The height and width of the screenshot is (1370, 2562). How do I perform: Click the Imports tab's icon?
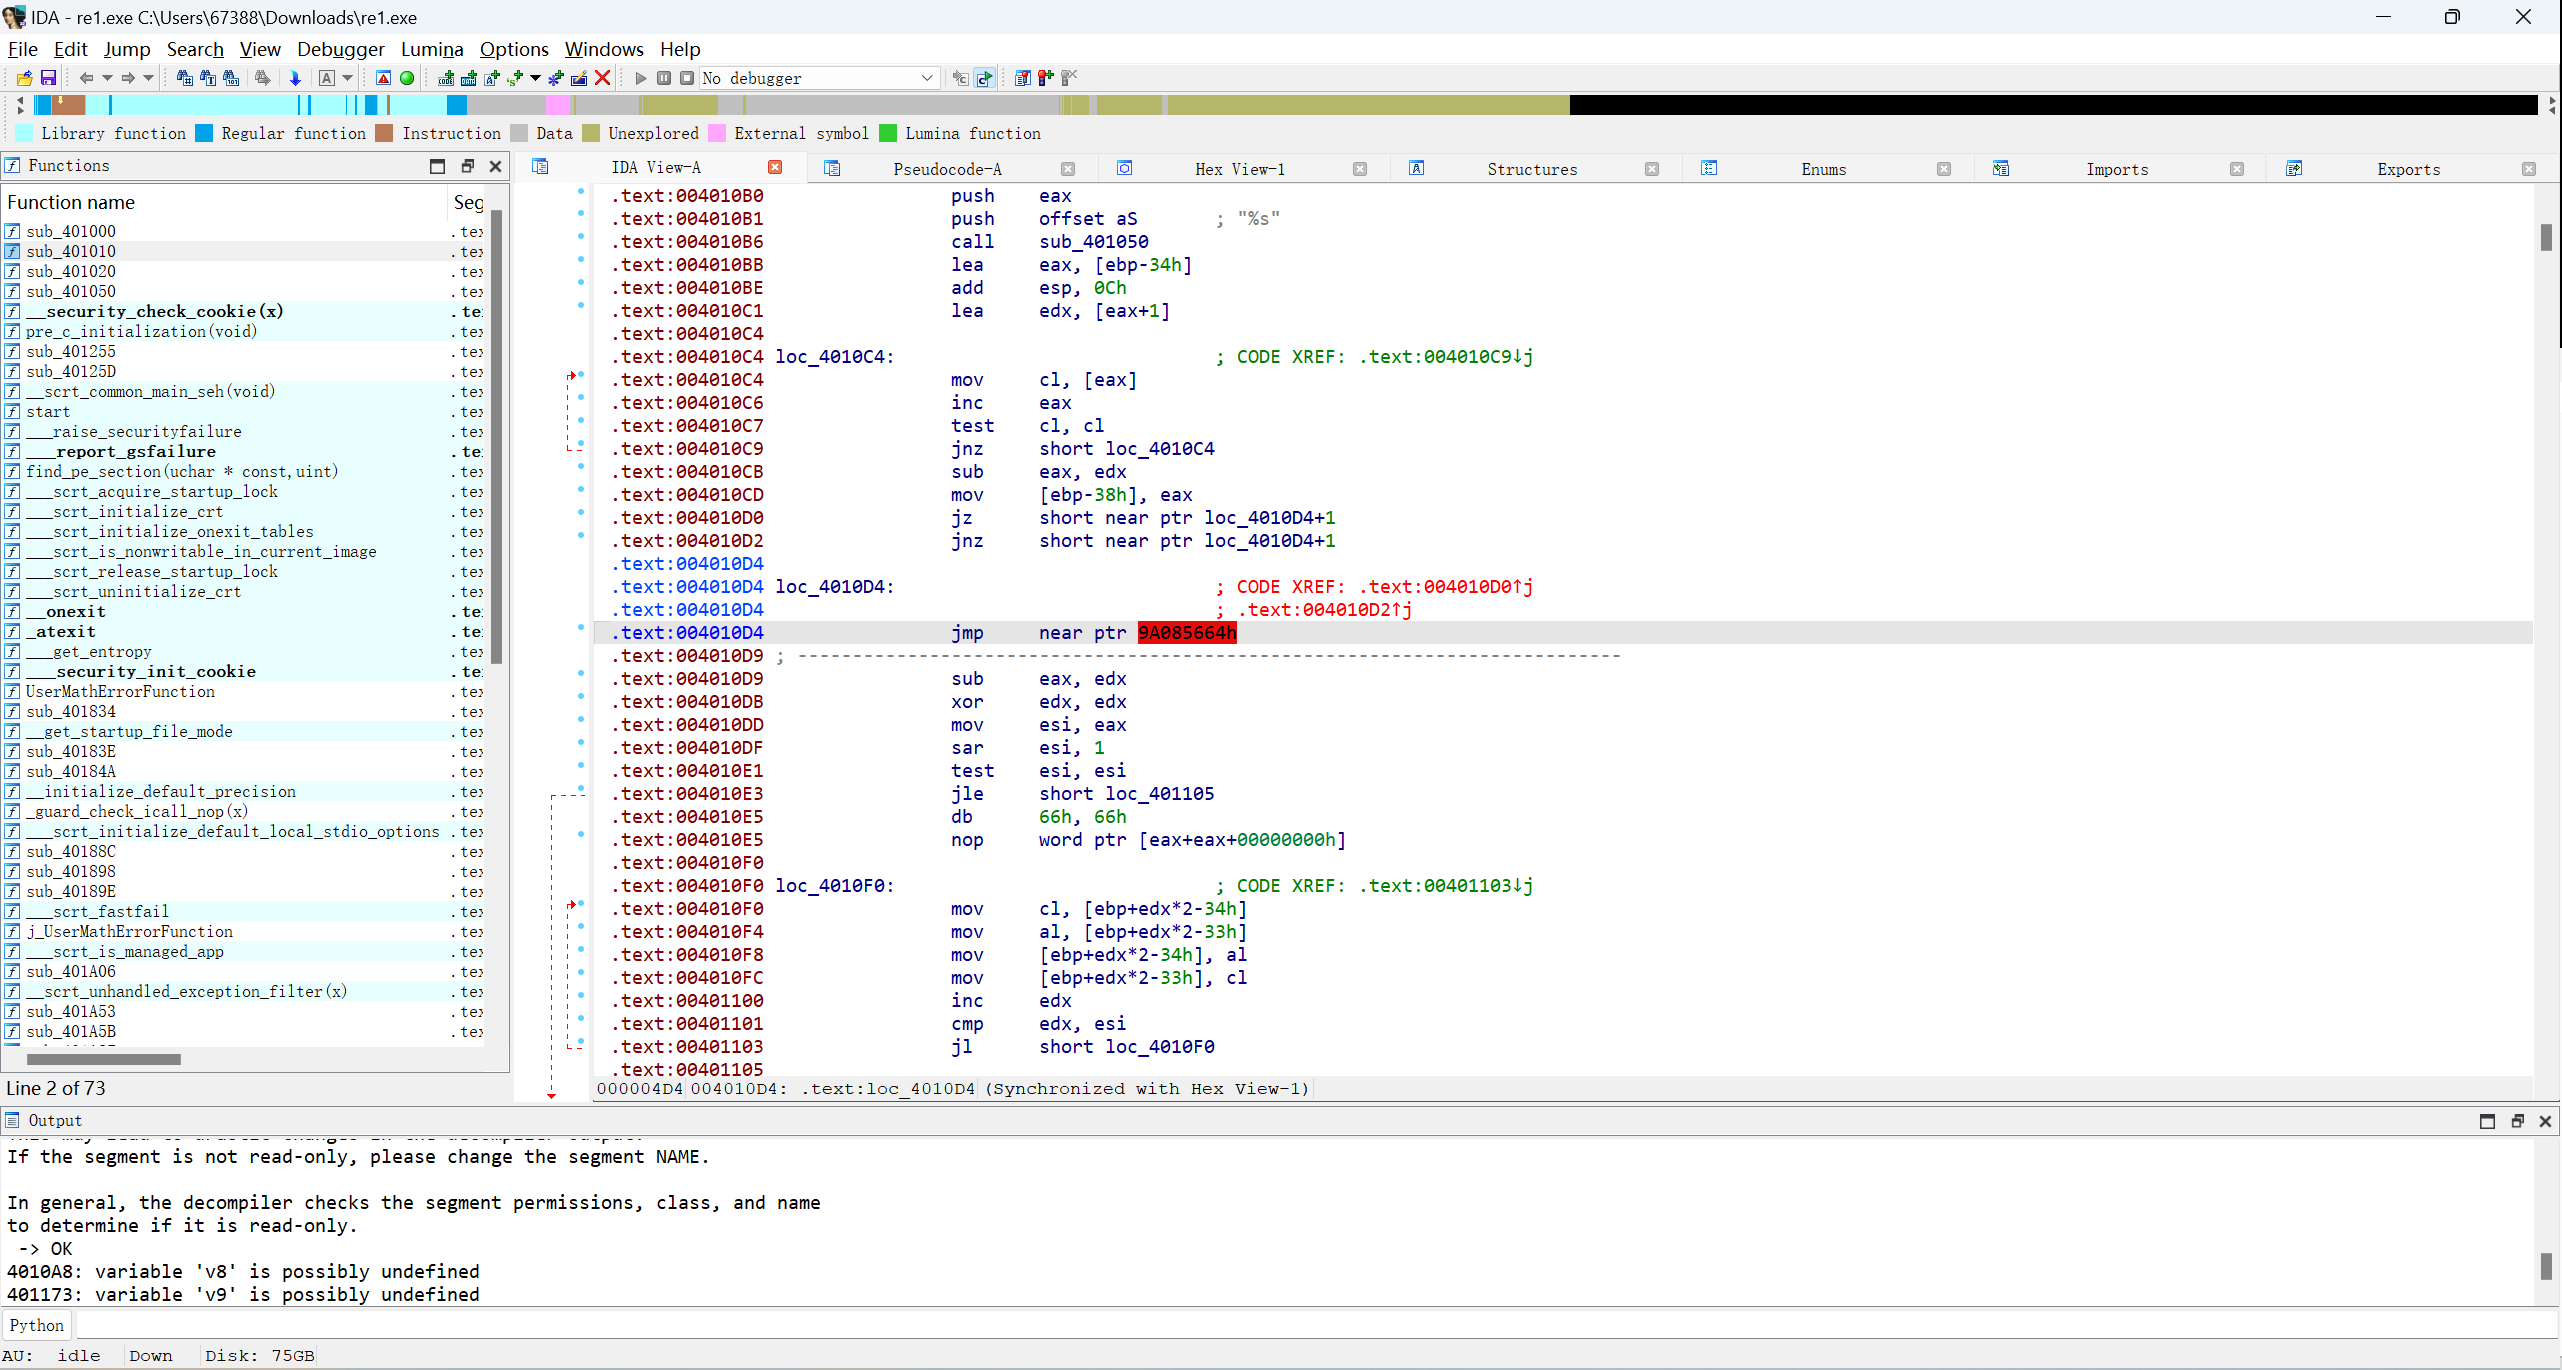tap(2001, 168)
